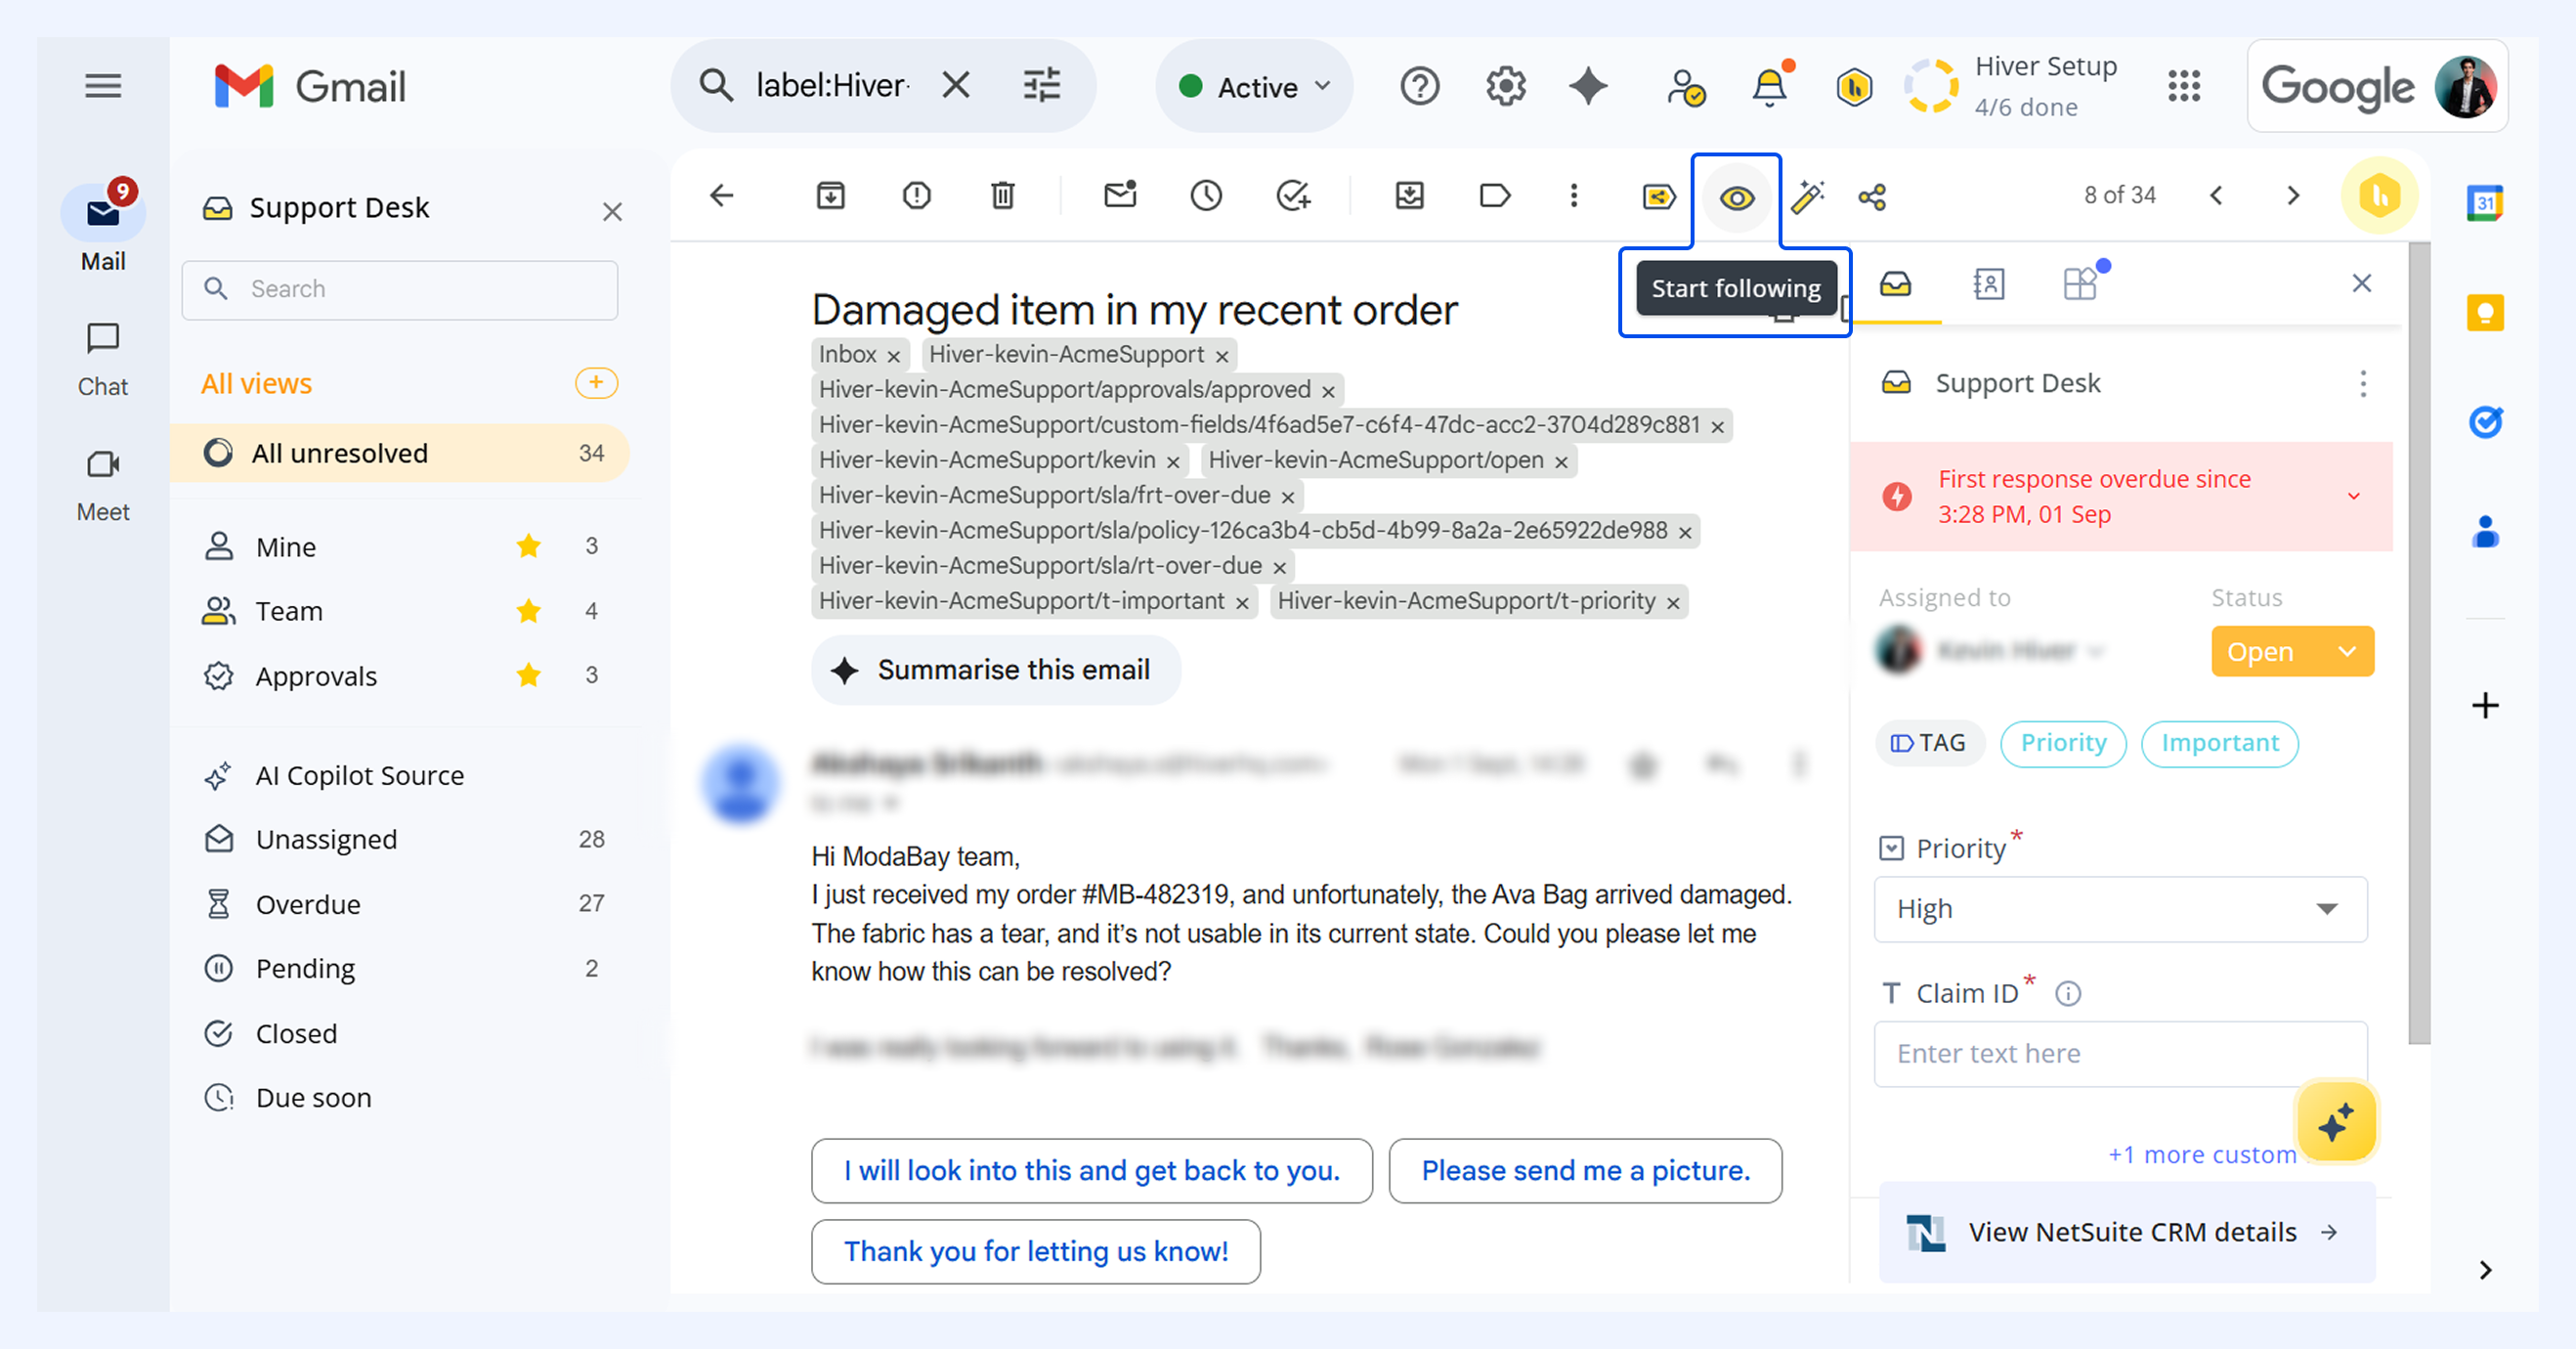The image size is (2576, 1349).
Task: Open Hiver notifications bell
Action: click(x=1770, y=87)
